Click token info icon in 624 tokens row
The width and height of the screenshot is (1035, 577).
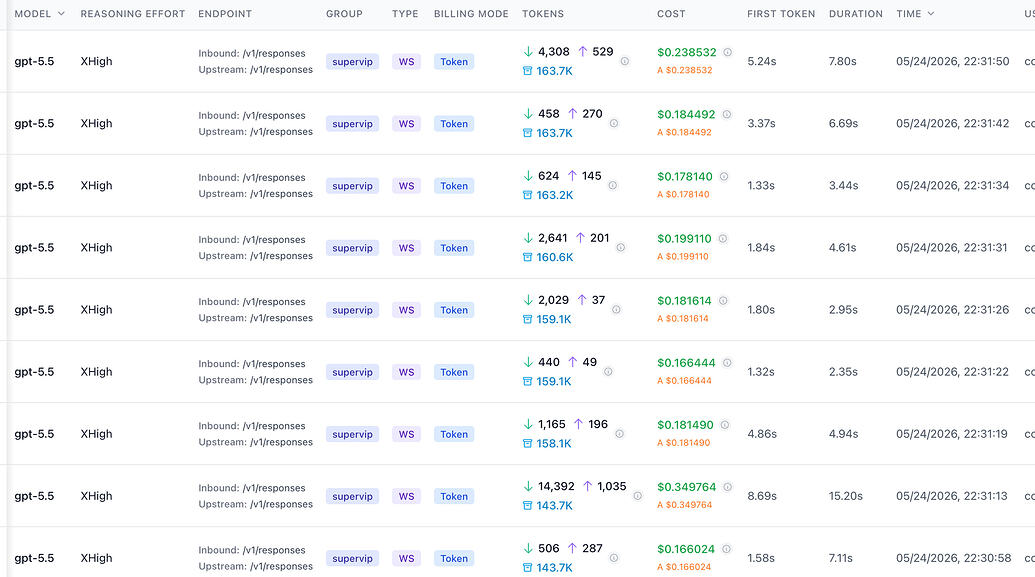pyautogui.click(x=613, y=186)
